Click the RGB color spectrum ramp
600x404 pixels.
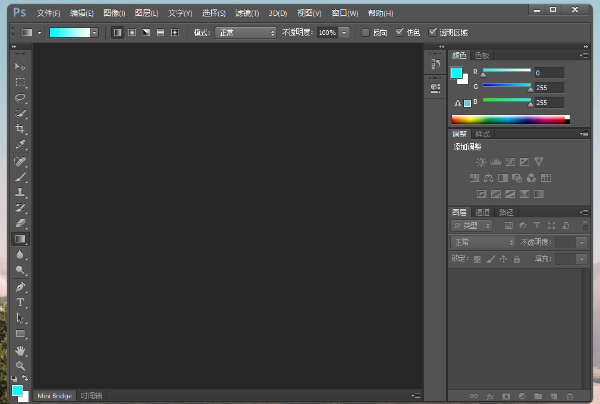510,119
